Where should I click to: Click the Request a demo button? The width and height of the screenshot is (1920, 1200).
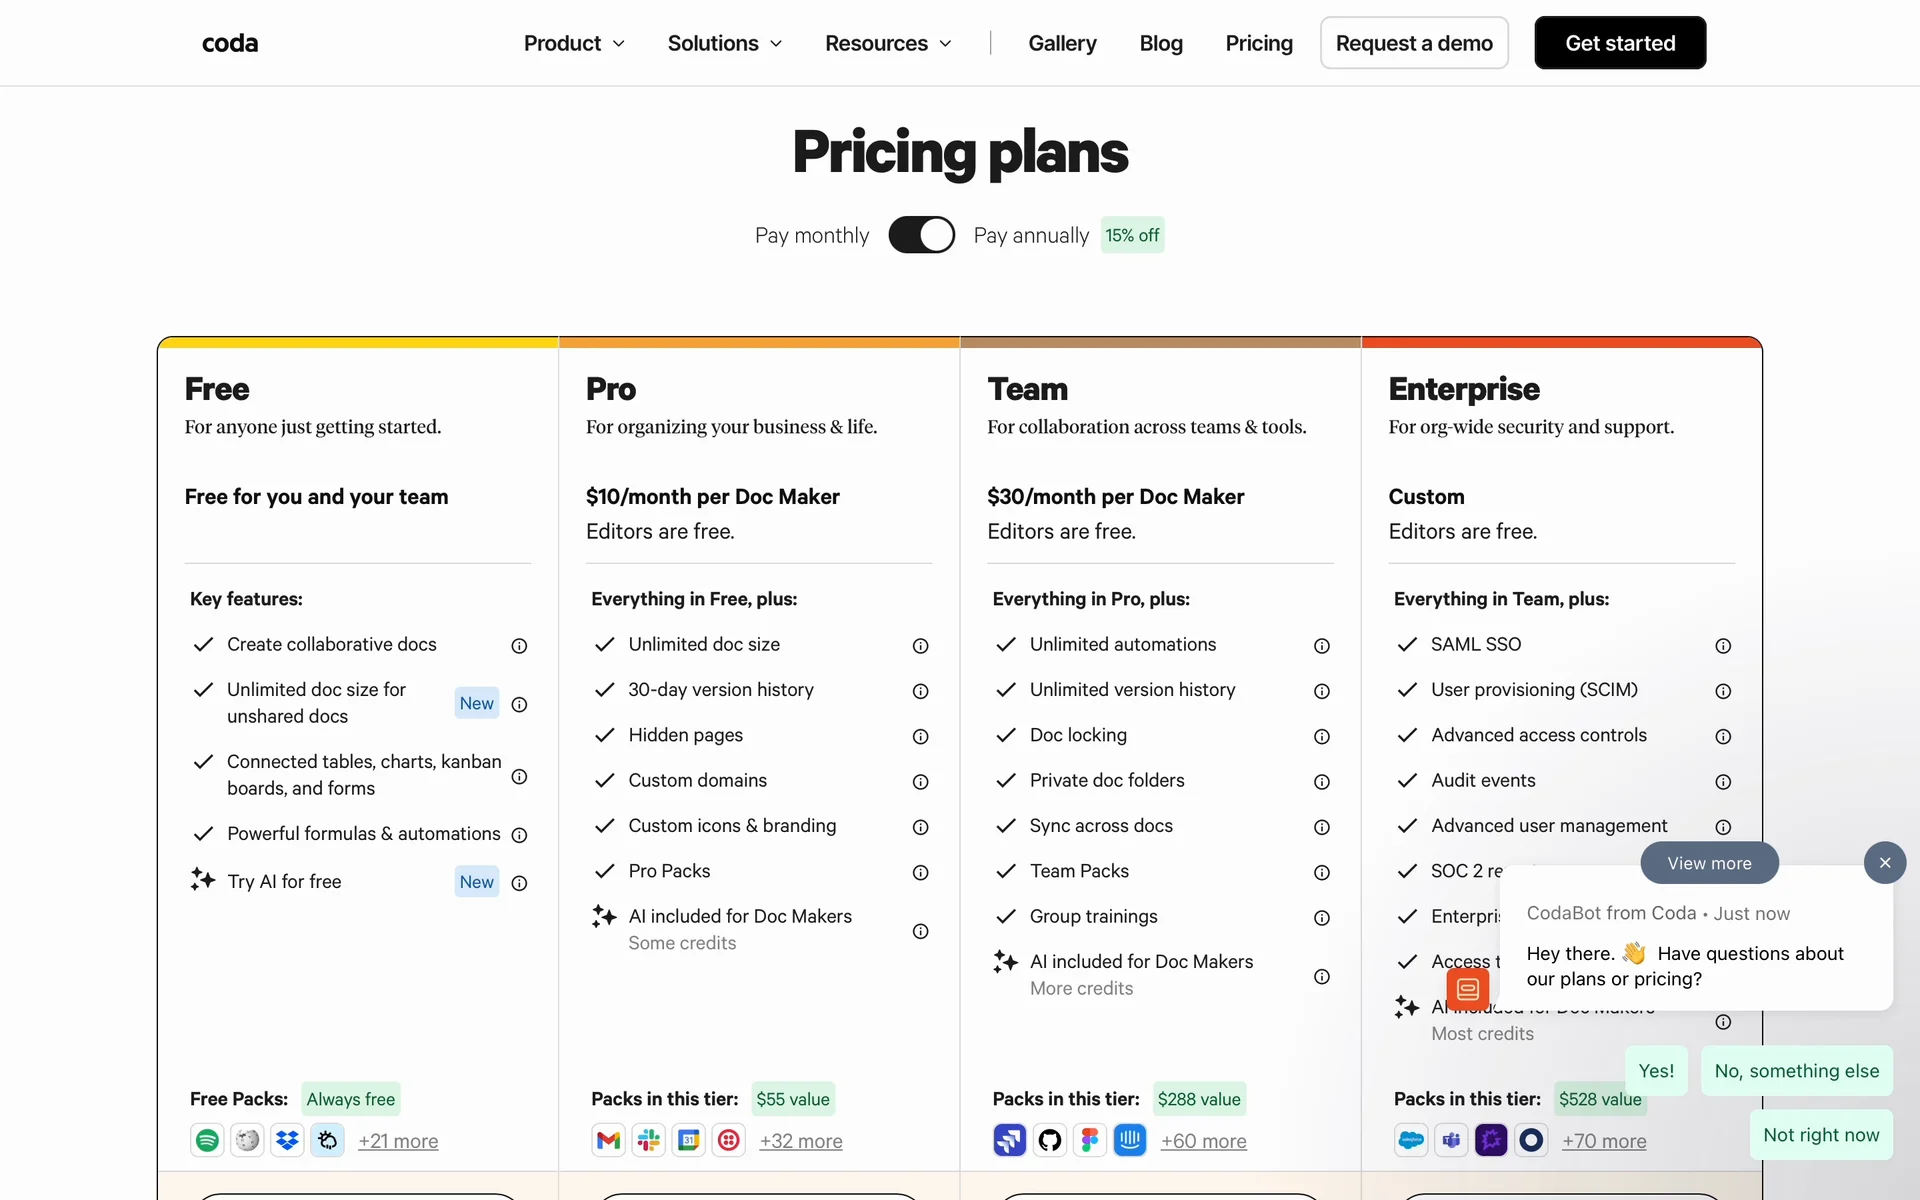[x=1413, y=43]
